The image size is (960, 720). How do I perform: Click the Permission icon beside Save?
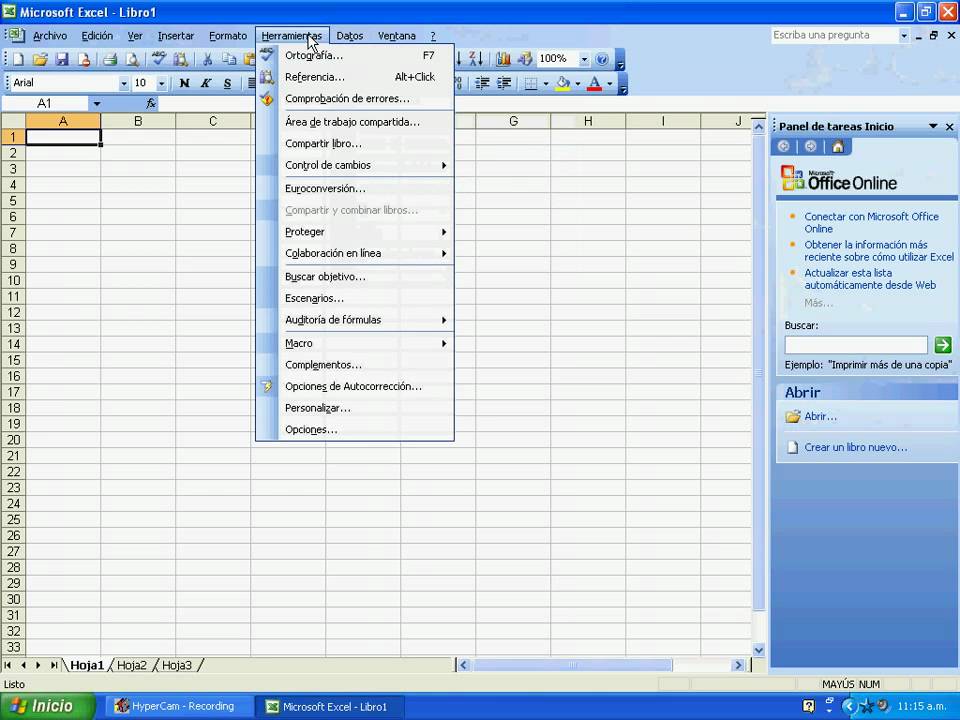pyautogui.click(x=84, y=59)
